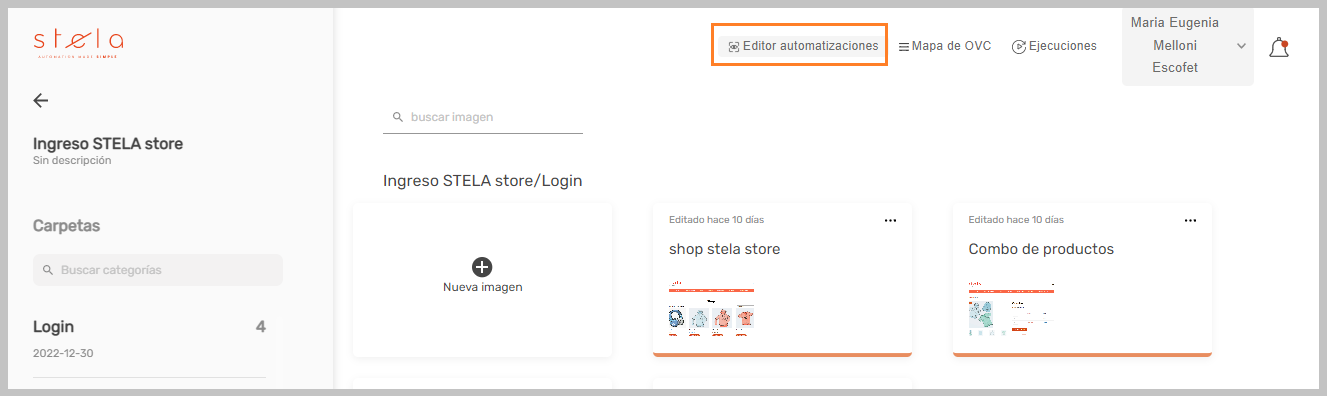Click the Nueva imagen card
Screen dimensions: 1327x396
[483, 279]
